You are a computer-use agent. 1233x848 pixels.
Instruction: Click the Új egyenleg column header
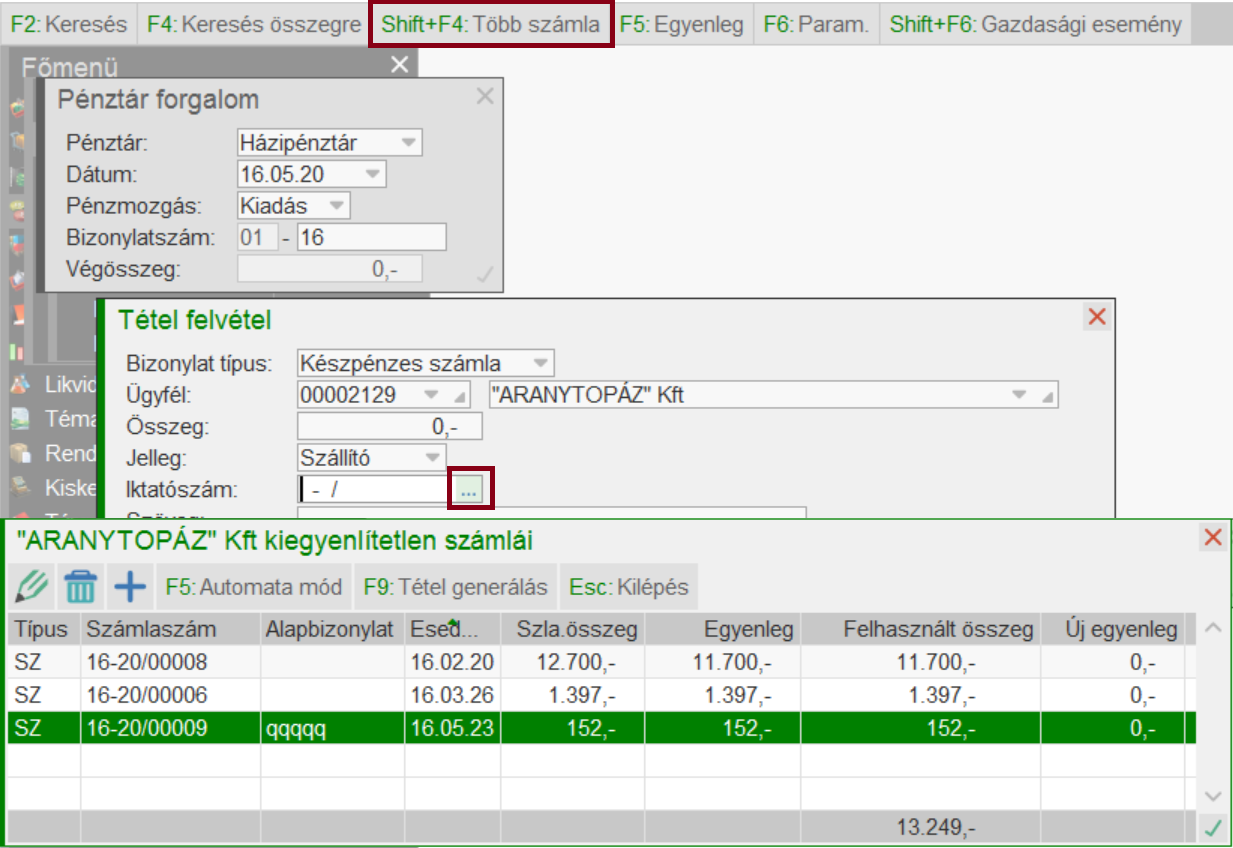pyautogui.click(x=1112, y=630)
